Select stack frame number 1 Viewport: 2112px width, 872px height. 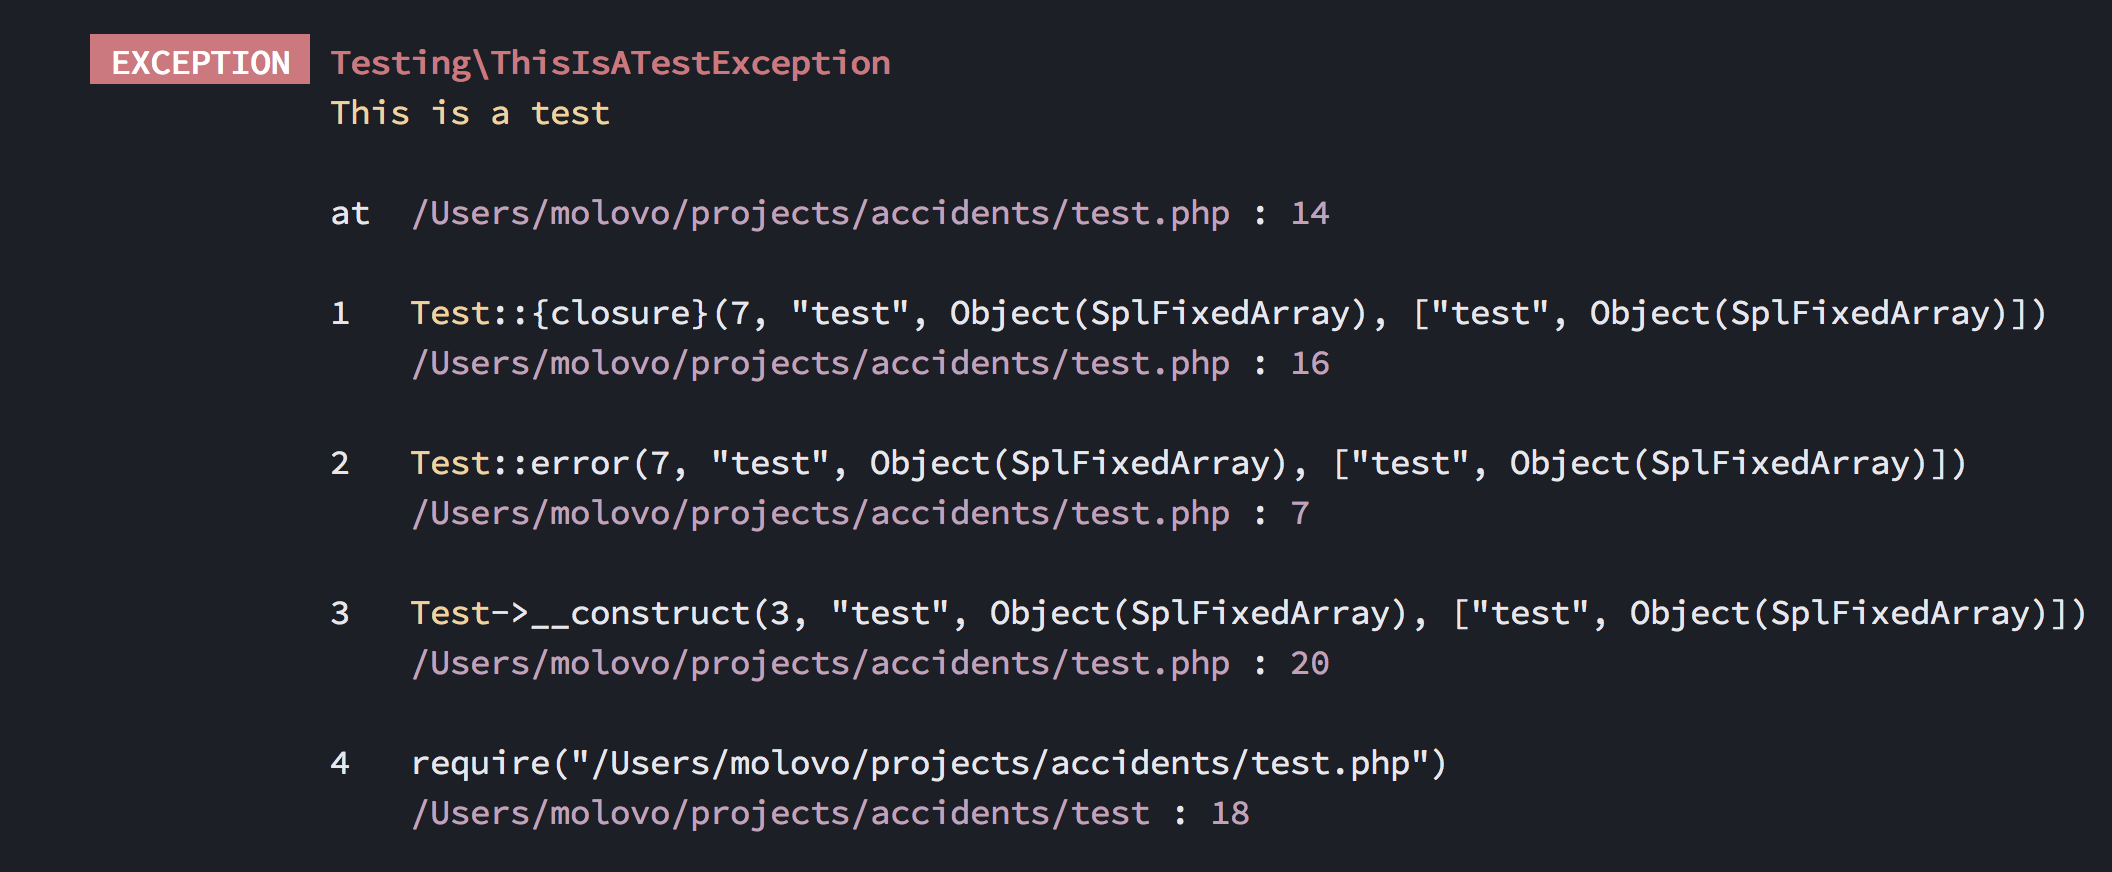(x=340, y=313)
